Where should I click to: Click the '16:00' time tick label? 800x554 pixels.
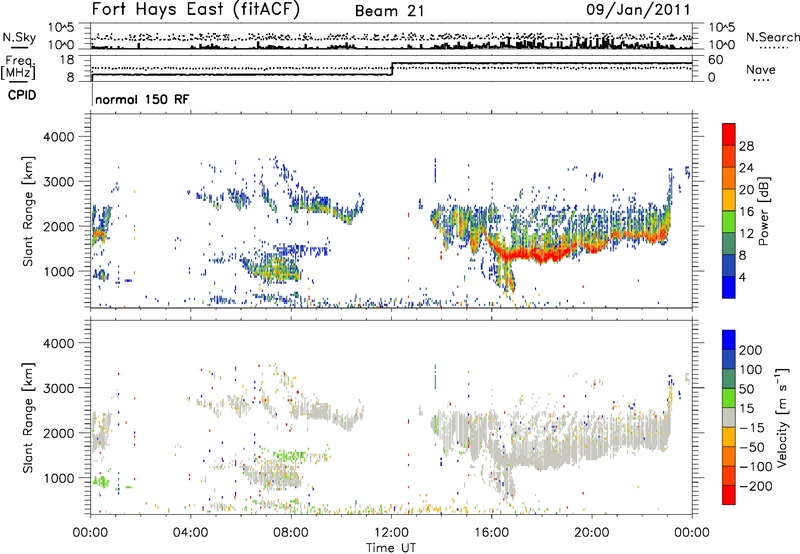tap(491, 533)
